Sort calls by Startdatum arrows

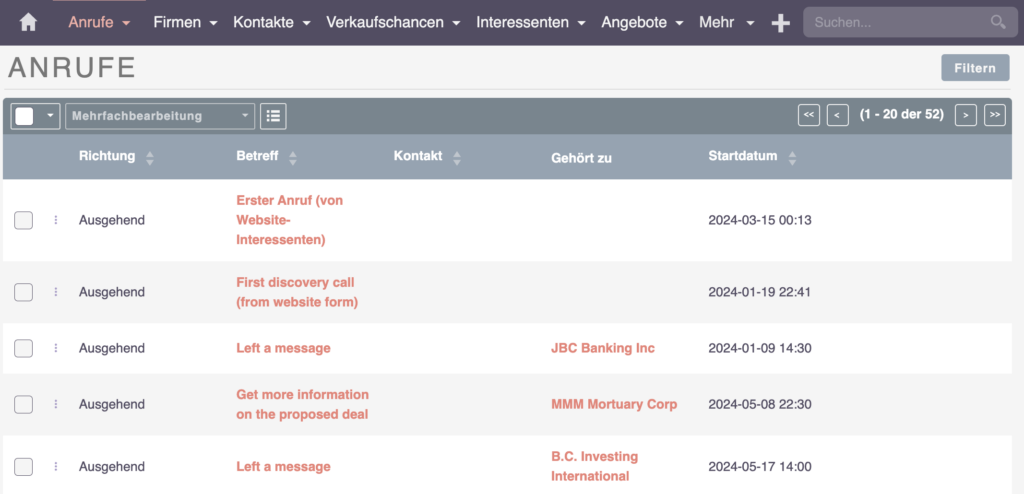(x=792, y=157)
